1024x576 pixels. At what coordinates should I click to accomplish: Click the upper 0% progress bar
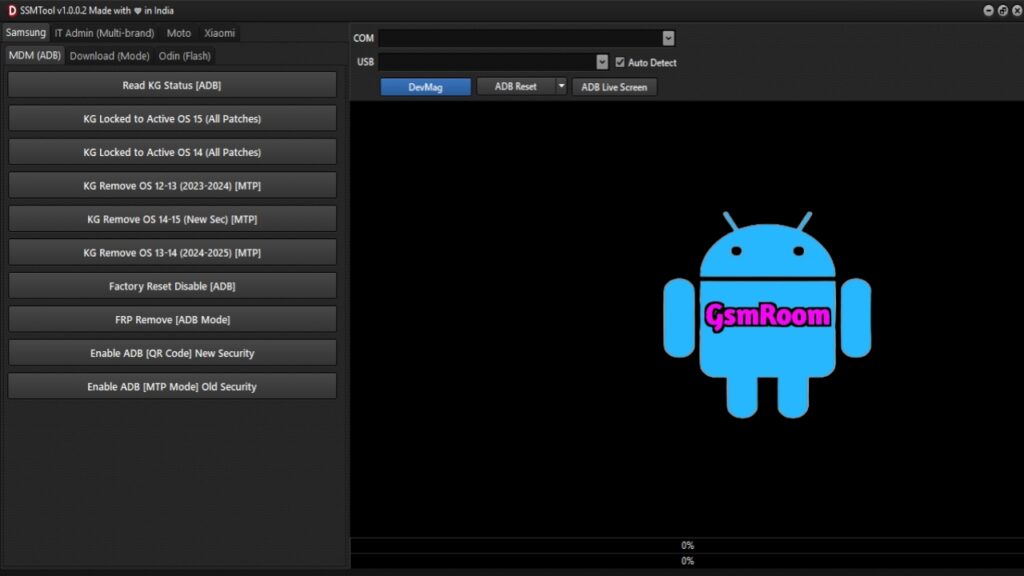pos(687,545)
